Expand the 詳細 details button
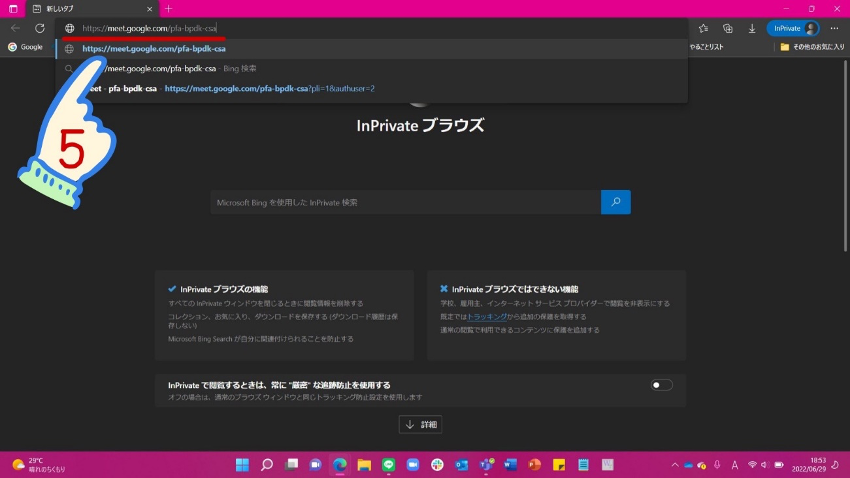Screen dimensions: 850x478 (x=420, y=424)
